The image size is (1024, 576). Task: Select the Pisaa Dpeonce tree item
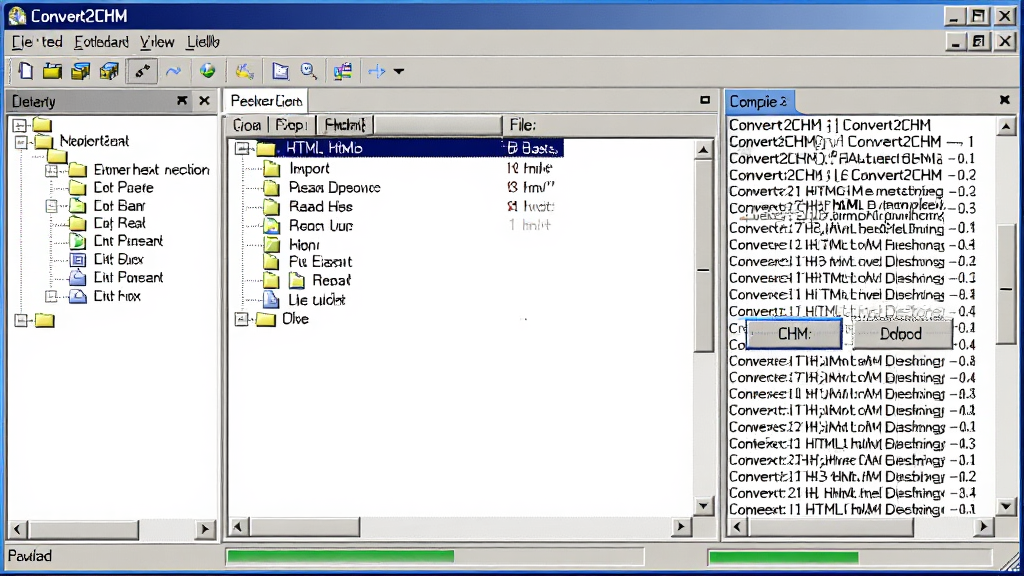334,188
